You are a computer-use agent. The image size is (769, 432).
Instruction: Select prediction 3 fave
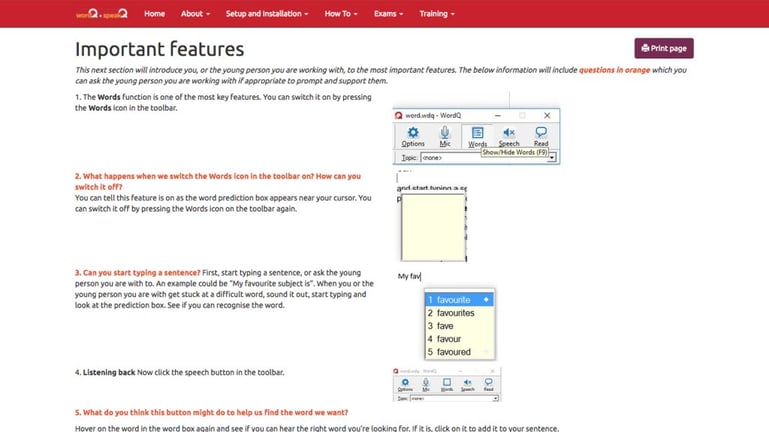click(459, 326)
